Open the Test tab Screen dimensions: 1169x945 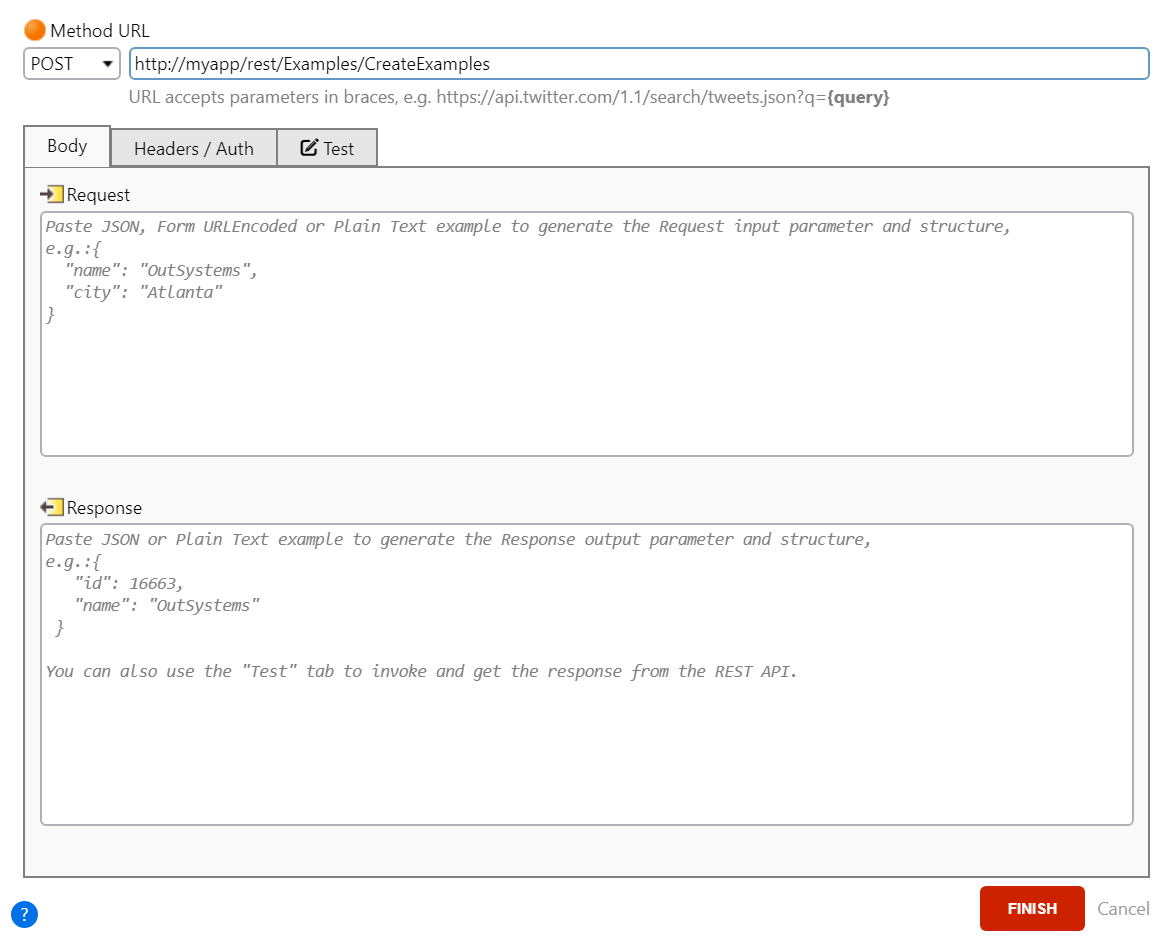[327, 147]
